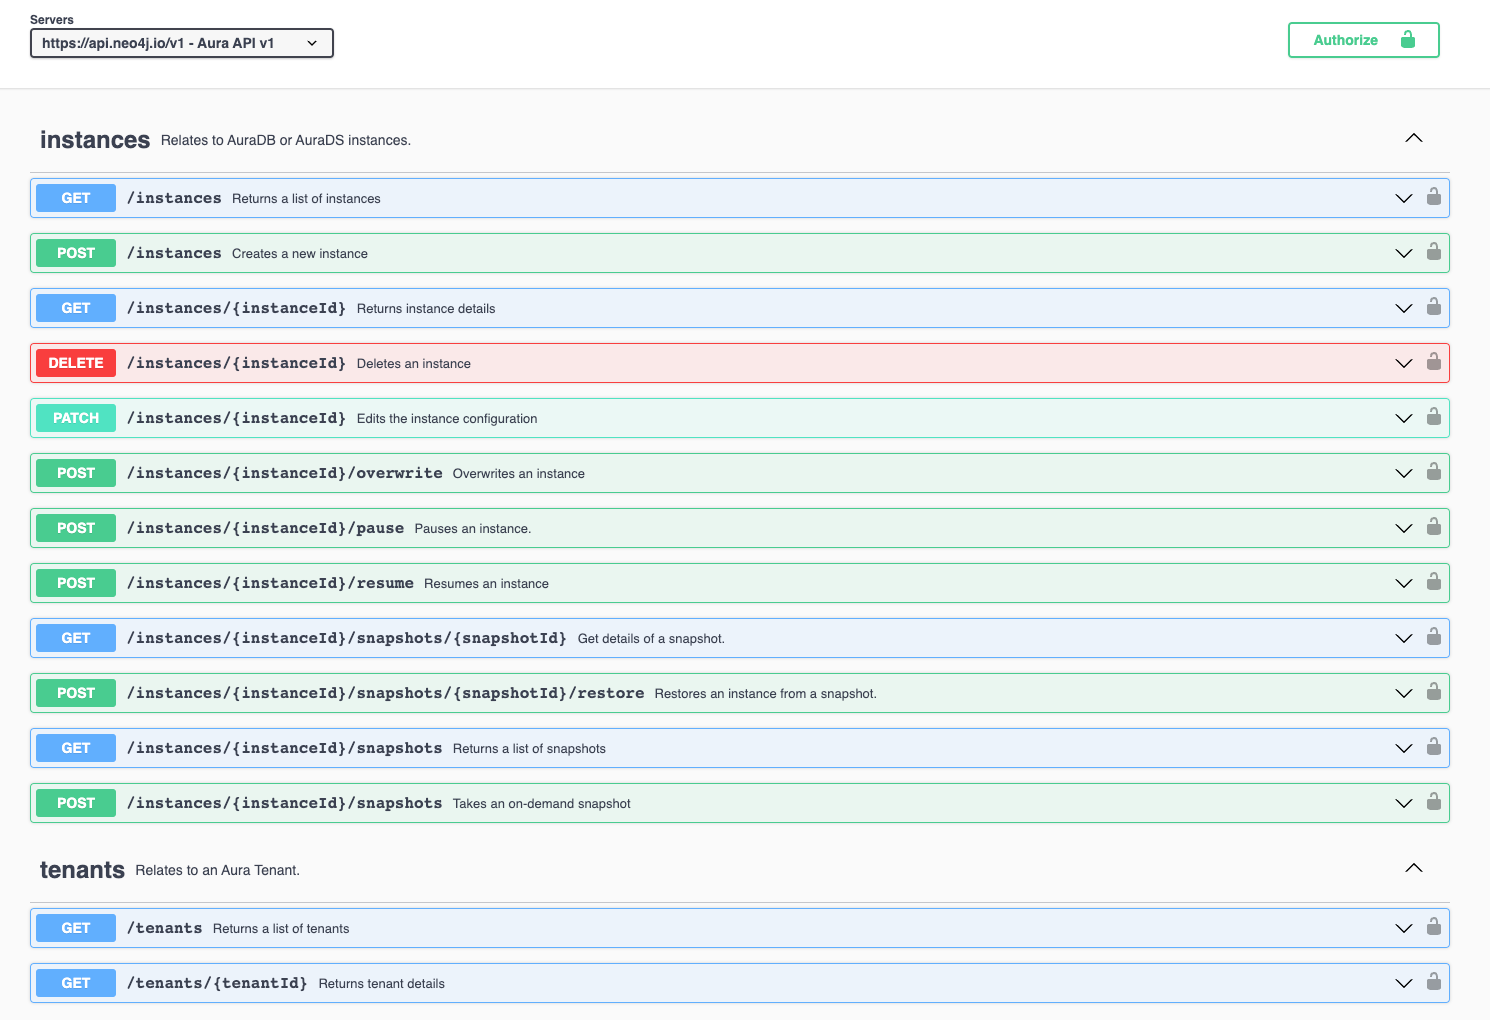1490x1020 pixels.
Task: Click lock icon on Returns instance details row
Action: click(1434, 306)
